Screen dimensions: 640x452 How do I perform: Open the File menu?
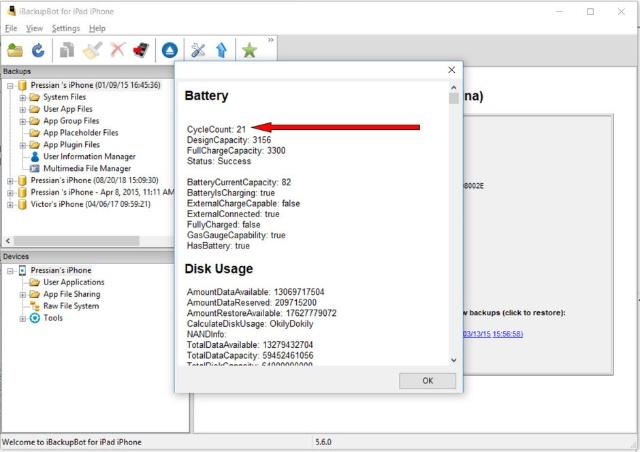click(x=11, y=28)
